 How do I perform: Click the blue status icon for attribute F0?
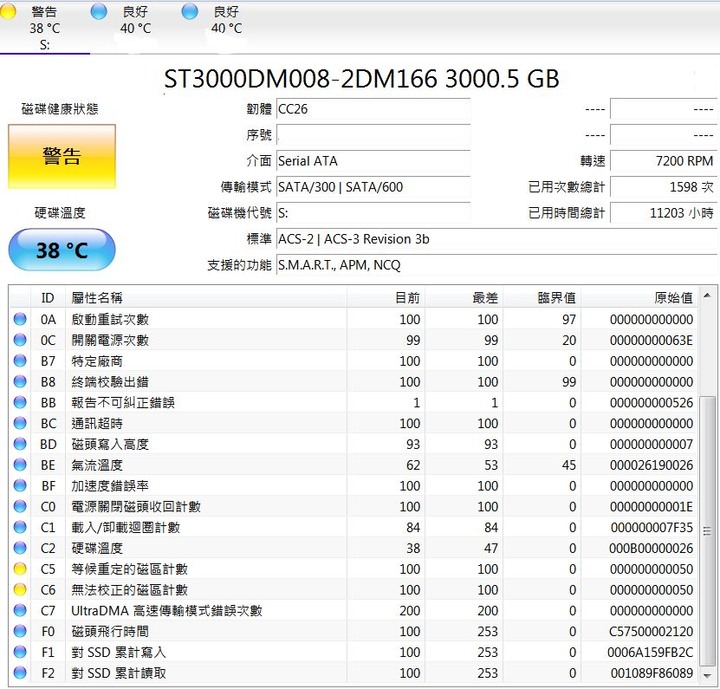tap(20, 632)
